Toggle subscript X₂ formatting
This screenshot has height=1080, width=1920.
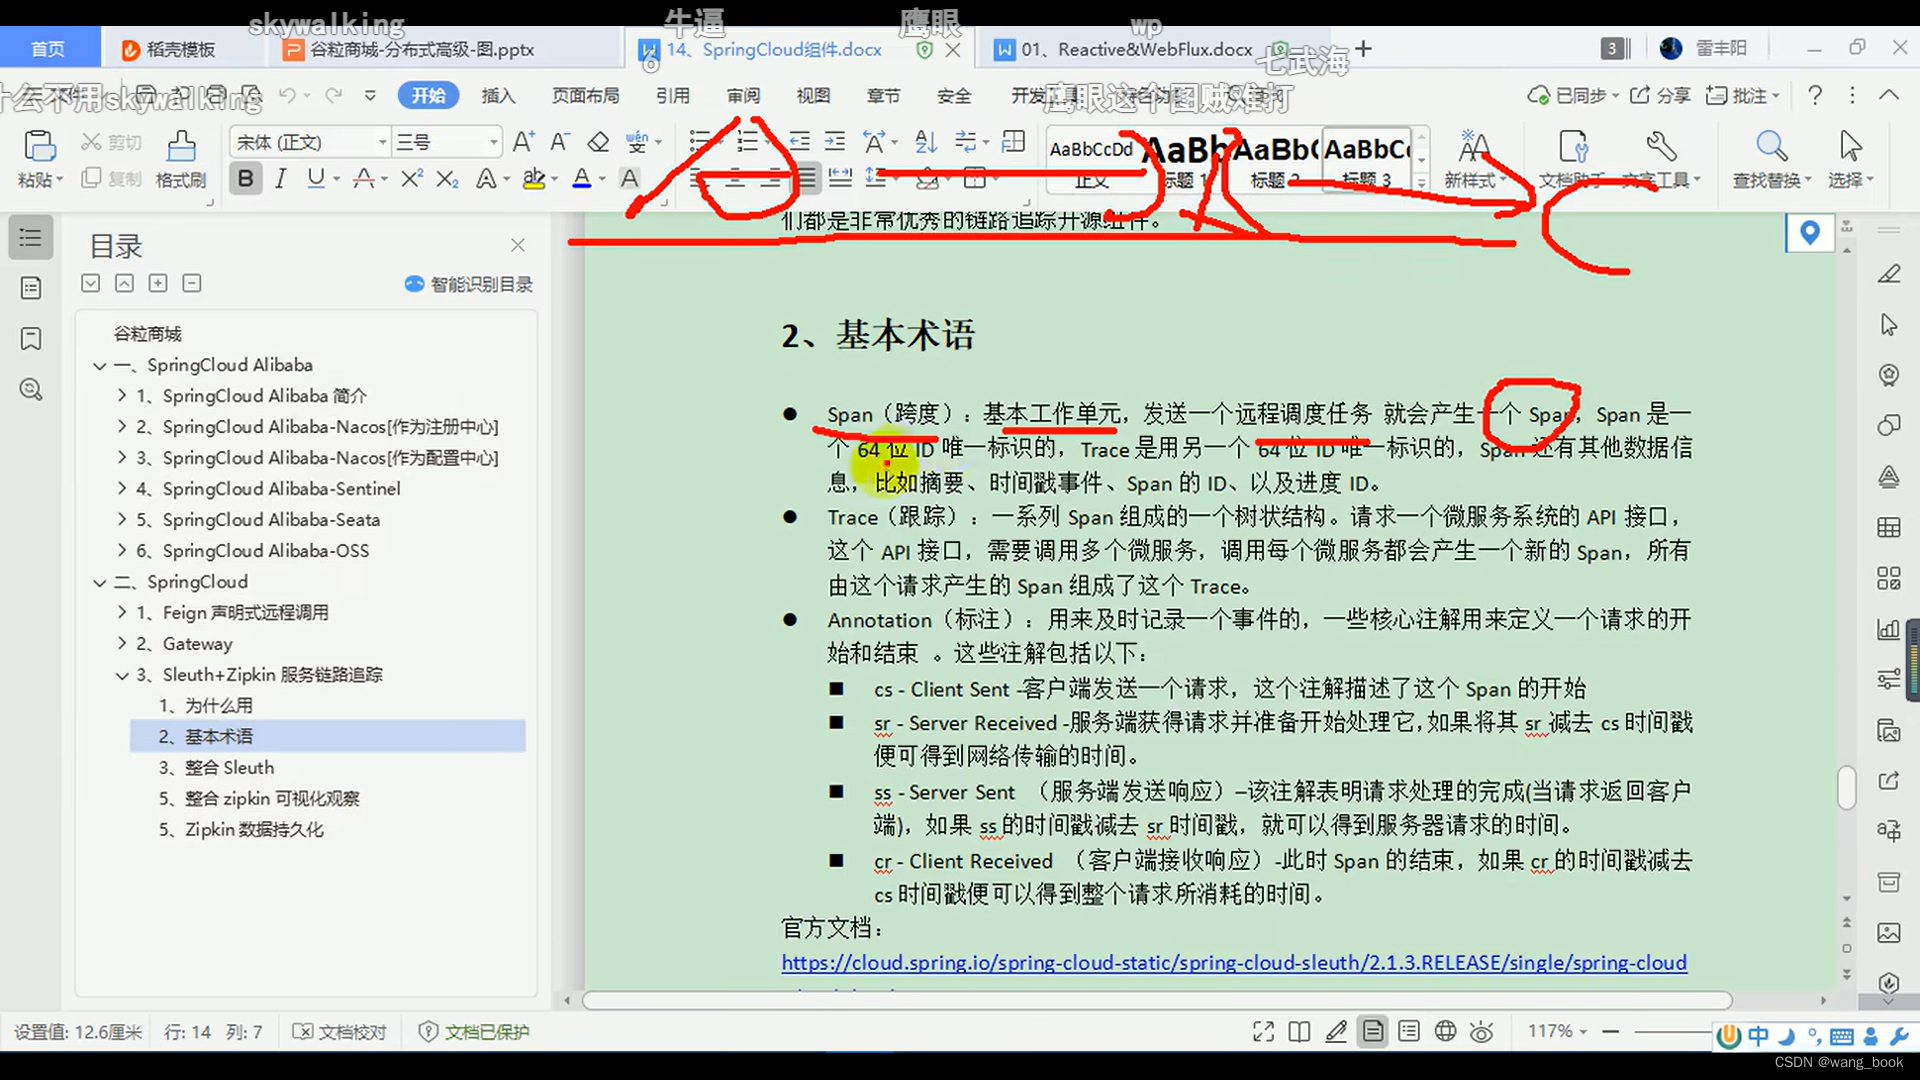click(447, 179)
